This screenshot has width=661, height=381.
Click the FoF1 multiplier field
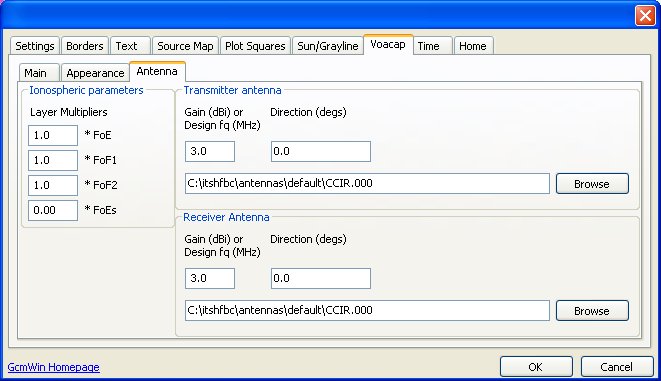point(53,160)
